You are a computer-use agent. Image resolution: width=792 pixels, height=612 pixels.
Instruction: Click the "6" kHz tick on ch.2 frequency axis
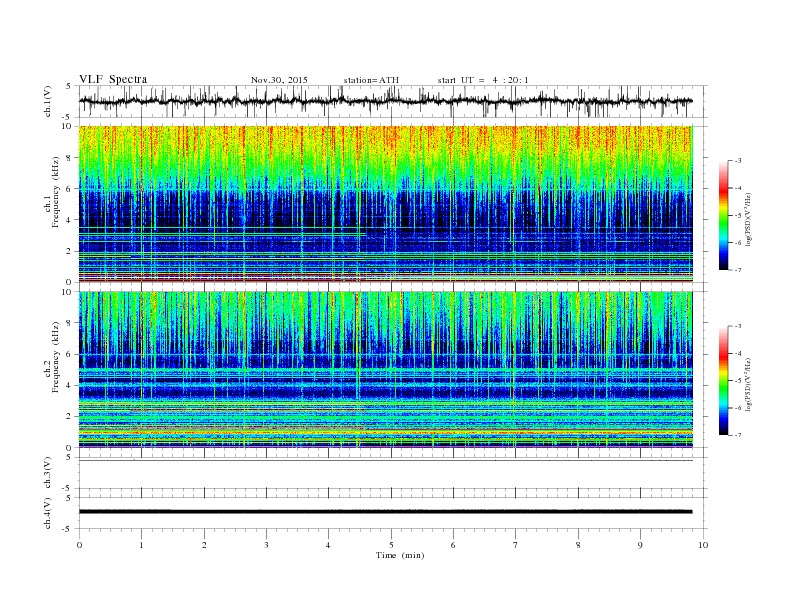[70, 354]
